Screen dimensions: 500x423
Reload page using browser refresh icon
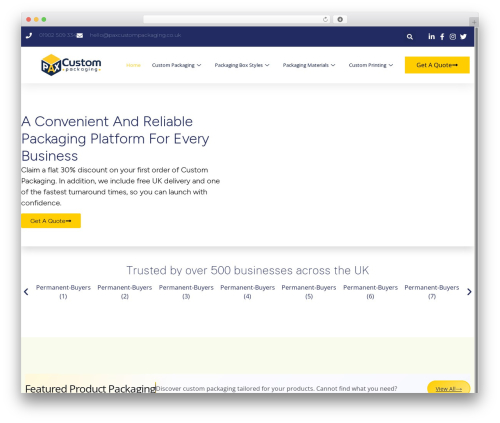325,19
